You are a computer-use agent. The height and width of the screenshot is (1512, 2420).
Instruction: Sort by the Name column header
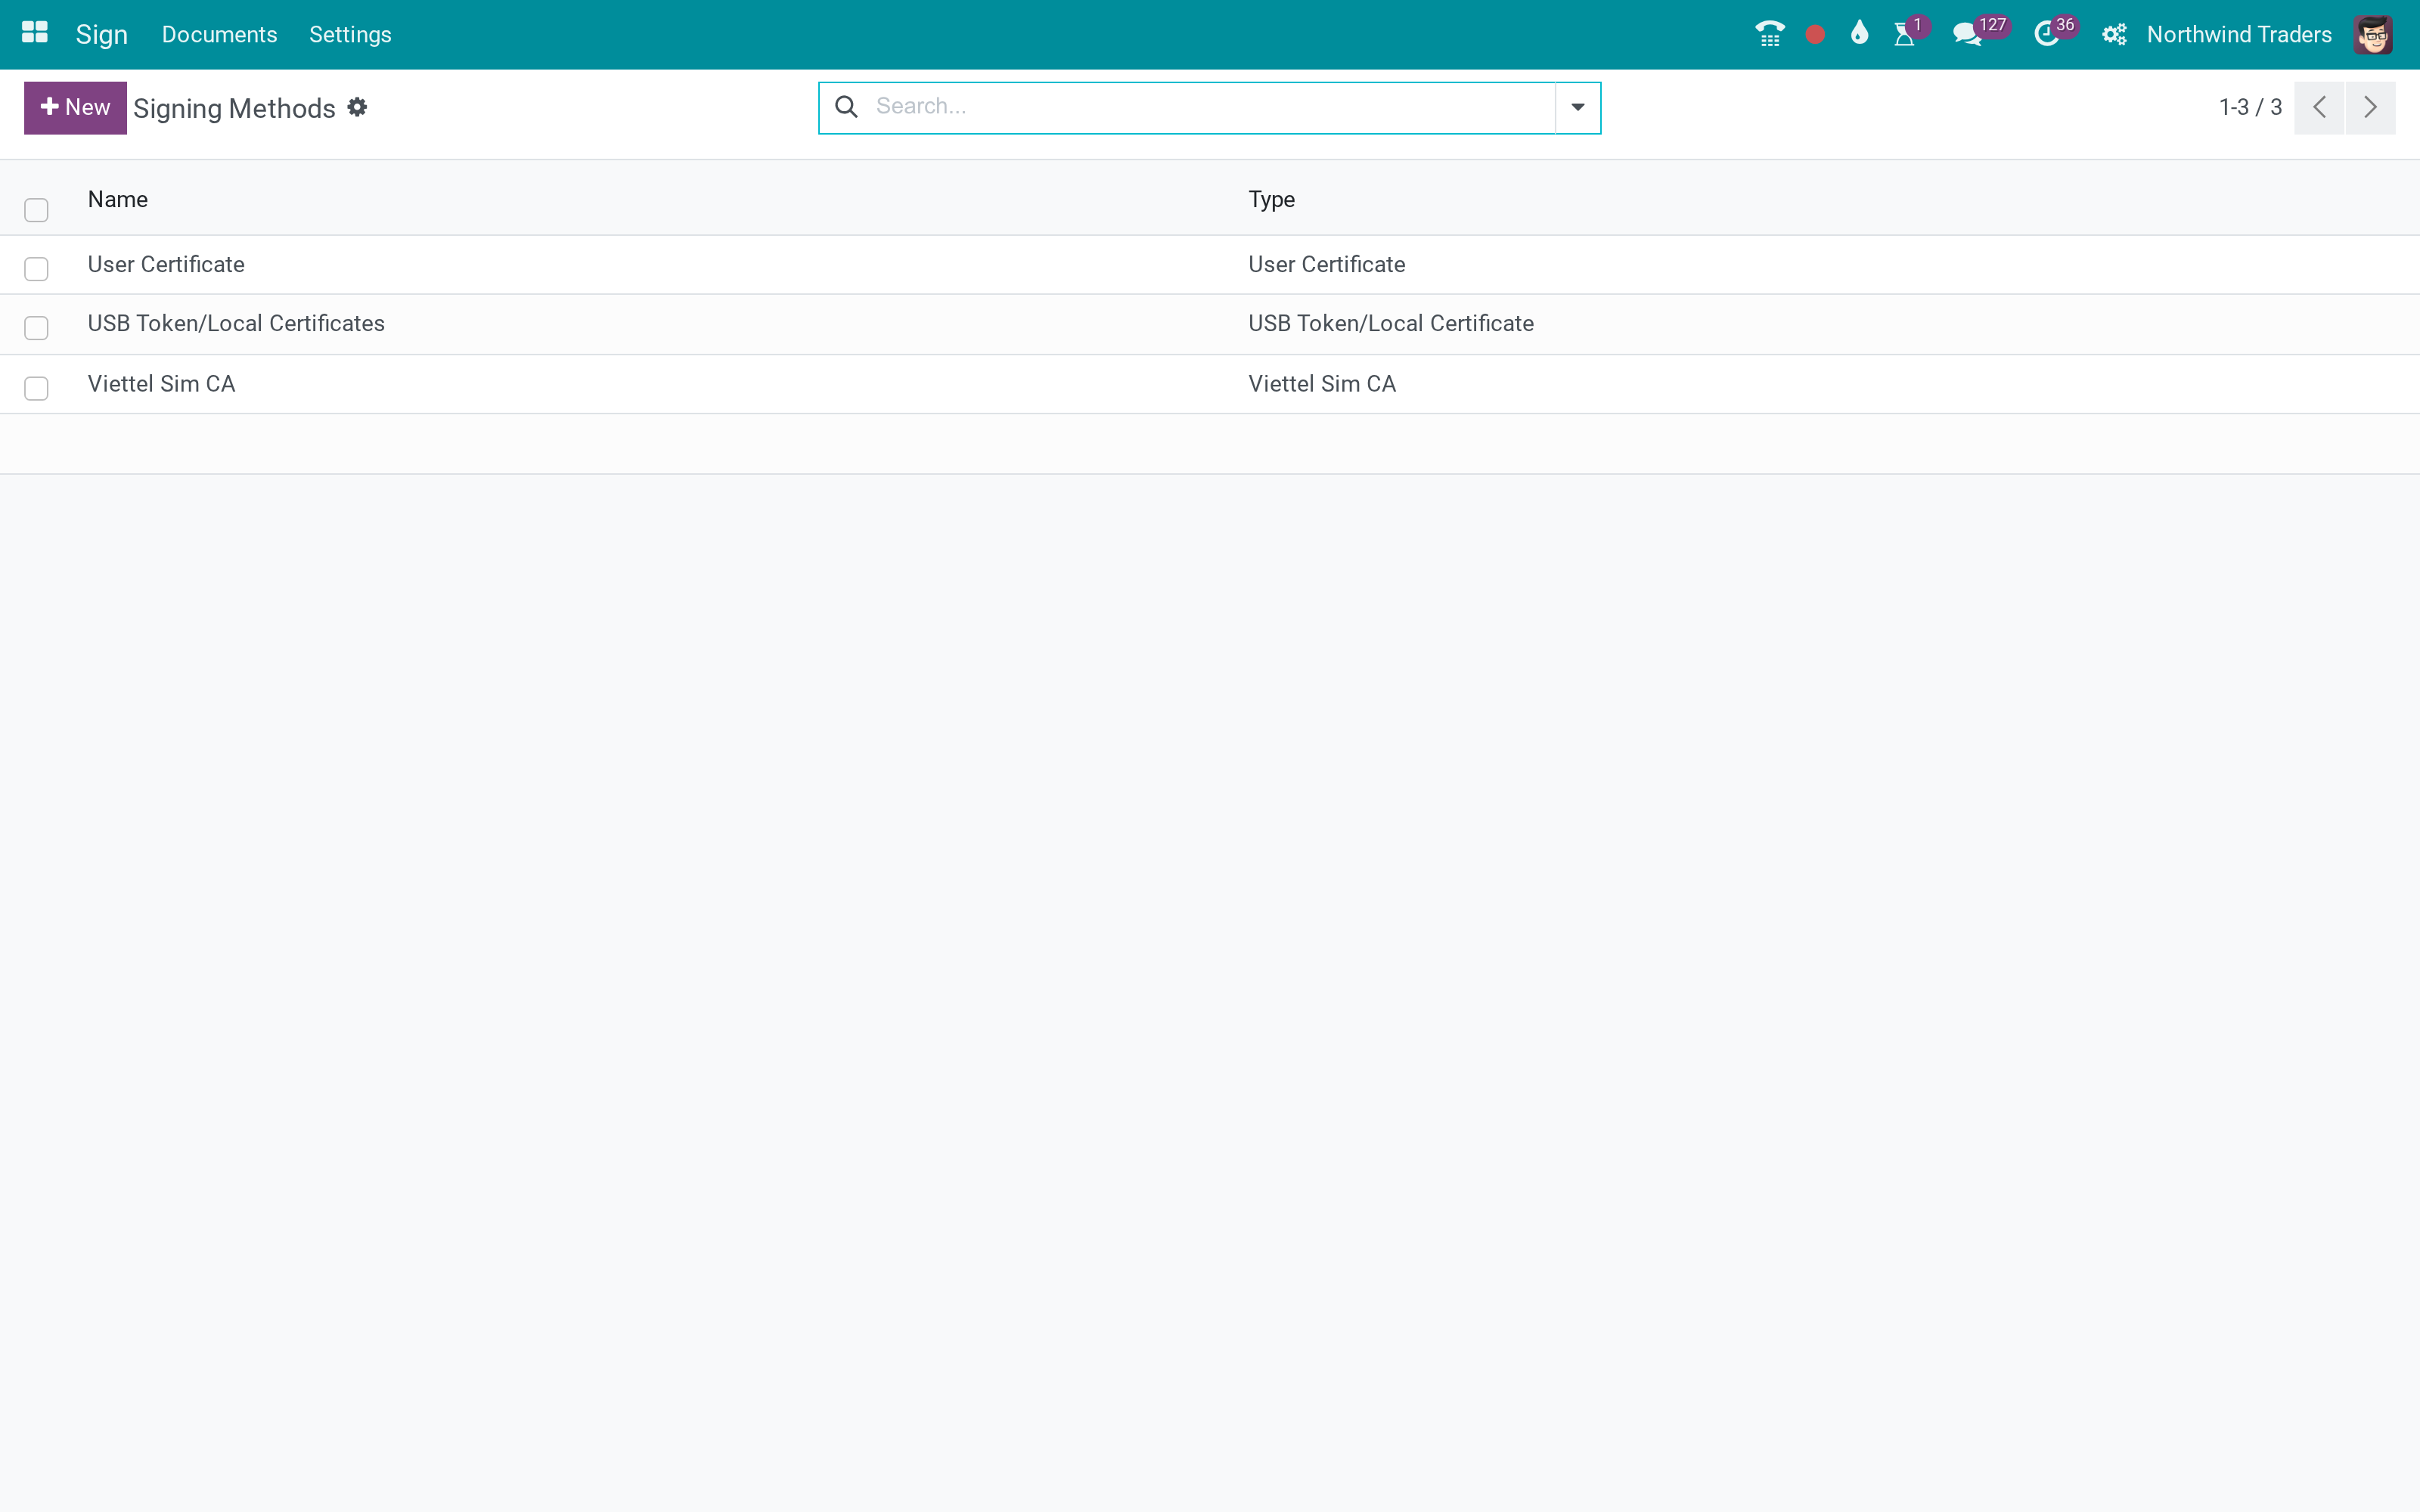coord(118,199)
